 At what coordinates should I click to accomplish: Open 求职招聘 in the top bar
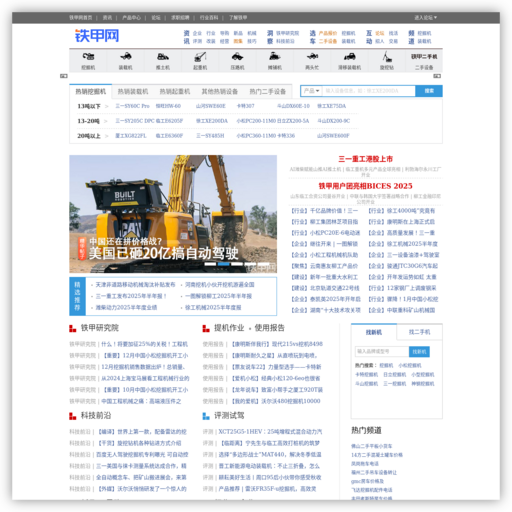click(180, 17)
